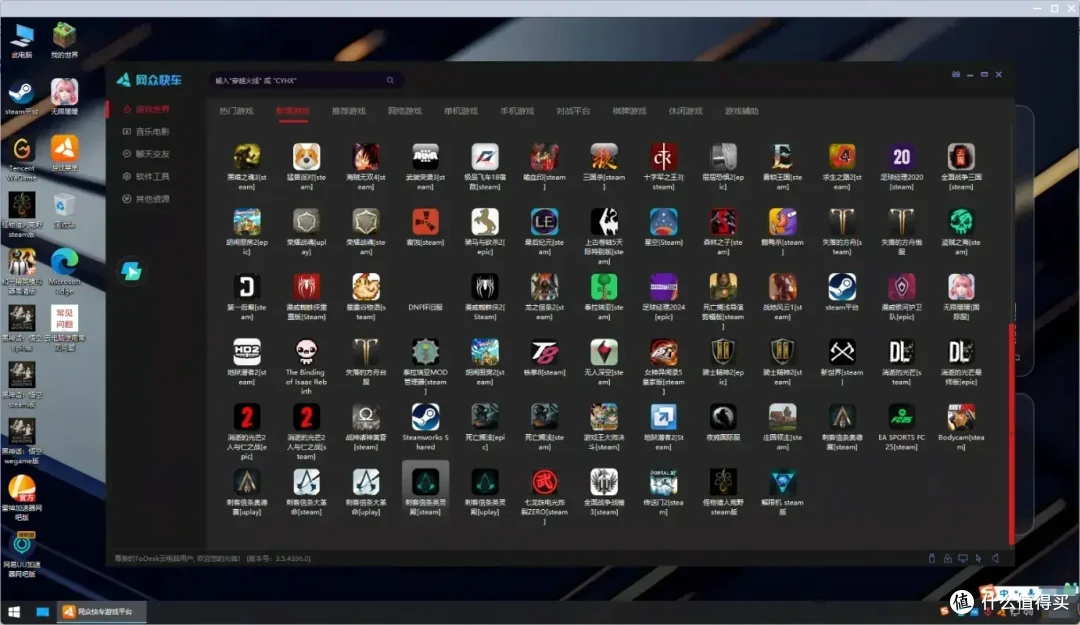The width and height of the screenshot is (1080, 625).
Task: Open the Windows Start button
Action: (14, 612)
